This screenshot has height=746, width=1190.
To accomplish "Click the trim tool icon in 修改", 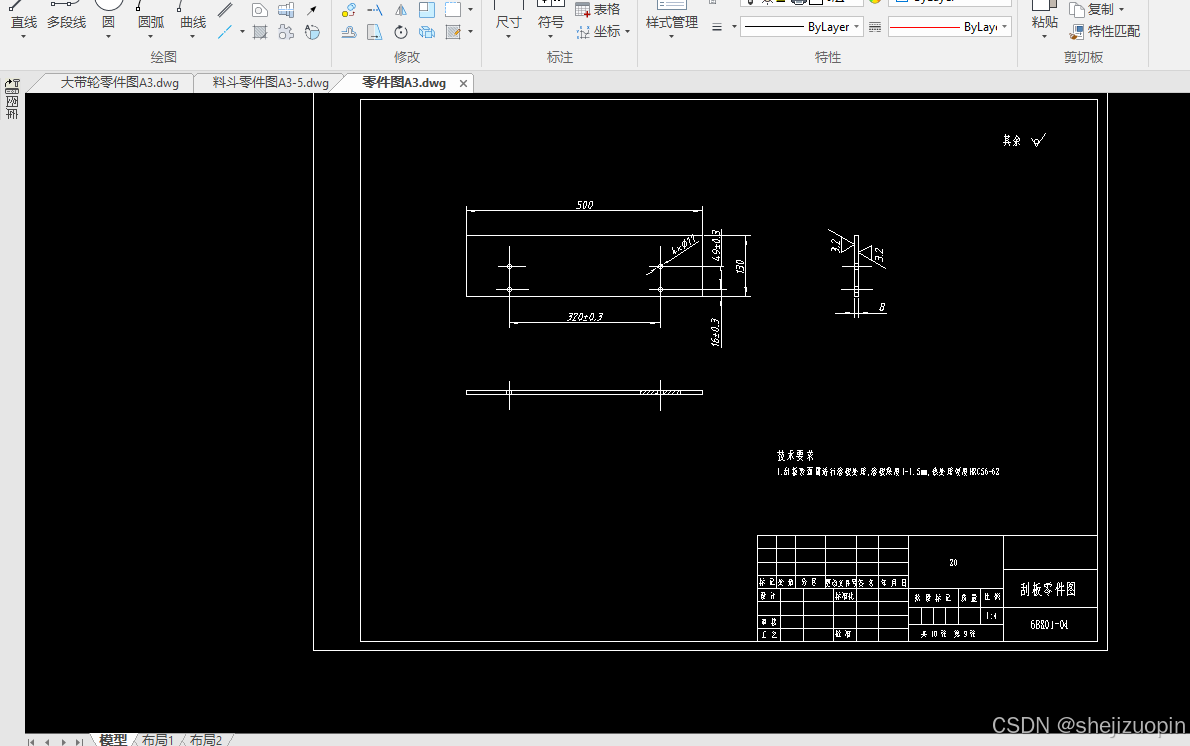I will pos(375,10).
